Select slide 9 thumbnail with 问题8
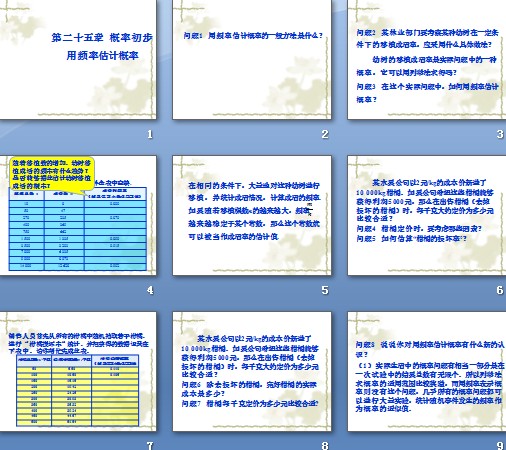The height and width of the screenshot is (450, 506). (x=427, y=371)
